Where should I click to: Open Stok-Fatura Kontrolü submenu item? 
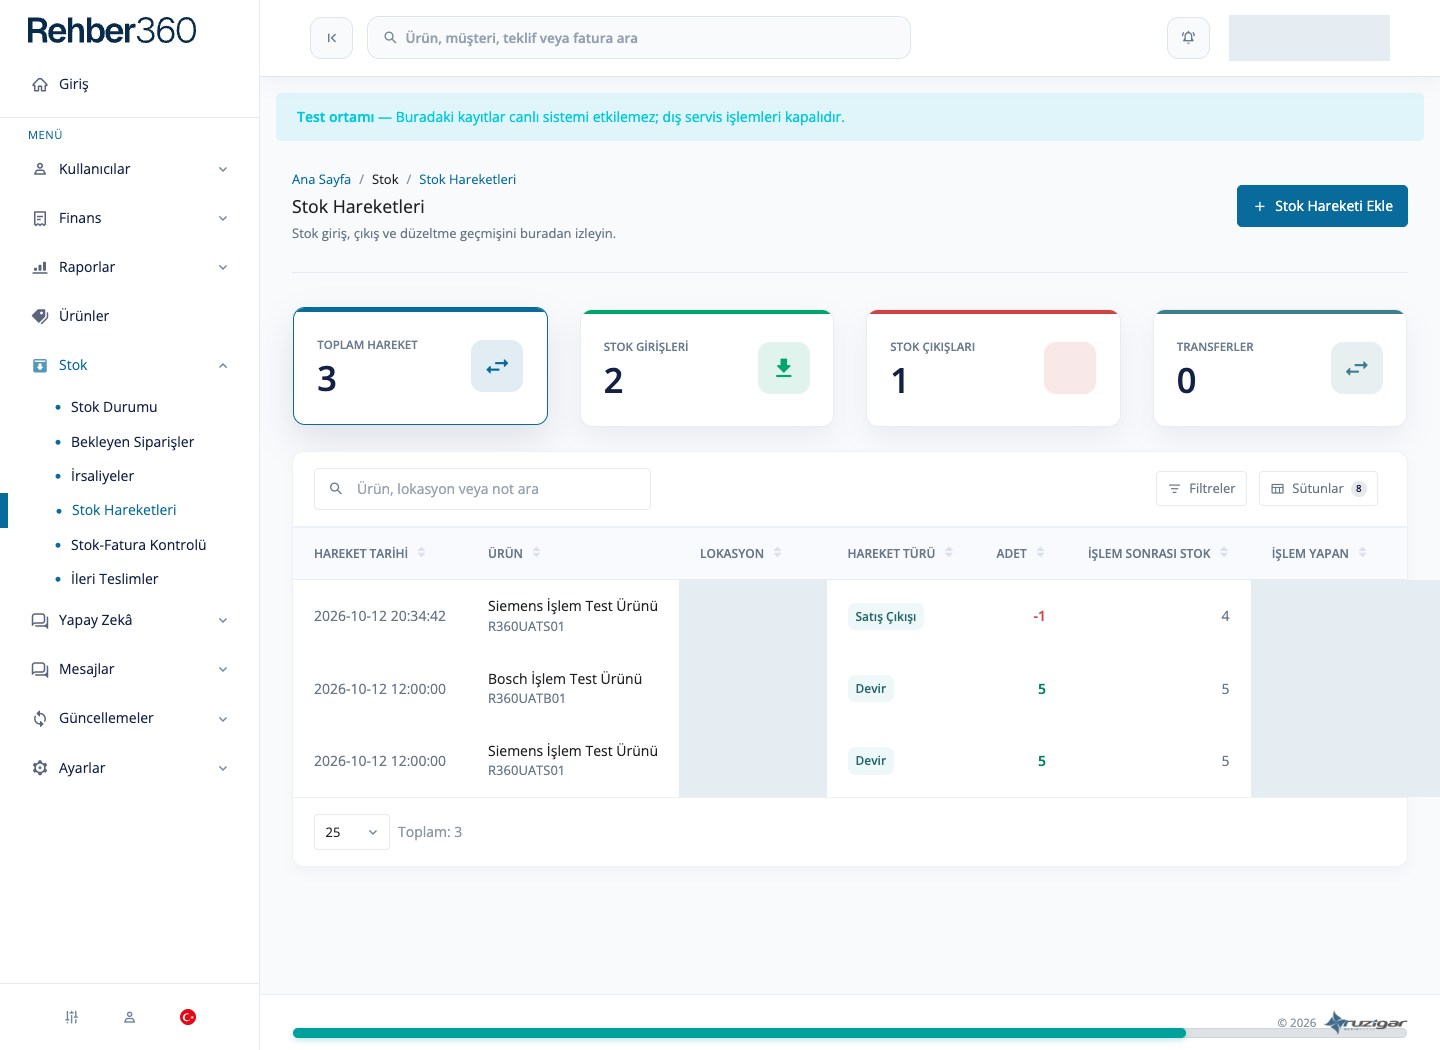pos(138,545)
